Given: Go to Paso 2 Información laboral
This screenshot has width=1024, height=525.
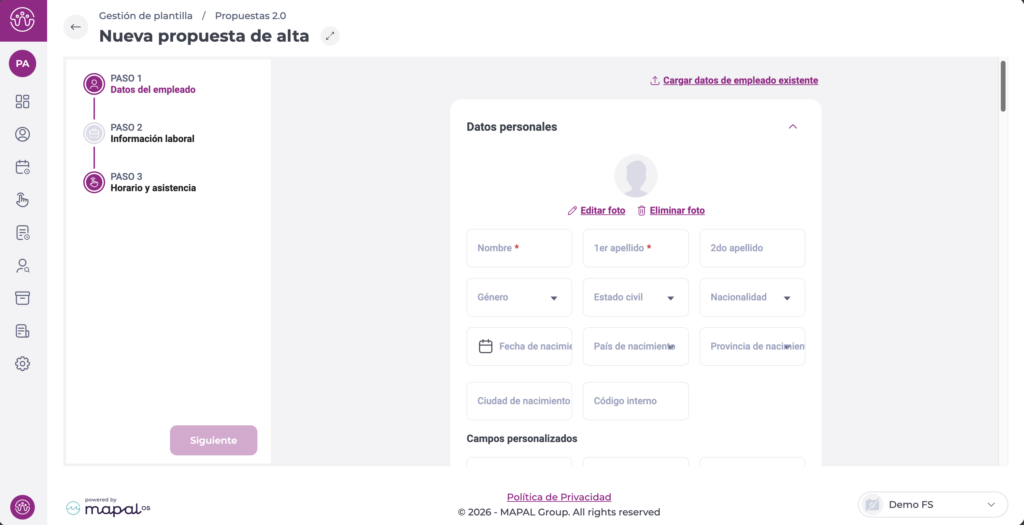Looking at the screenshot, I should point(152,133).
